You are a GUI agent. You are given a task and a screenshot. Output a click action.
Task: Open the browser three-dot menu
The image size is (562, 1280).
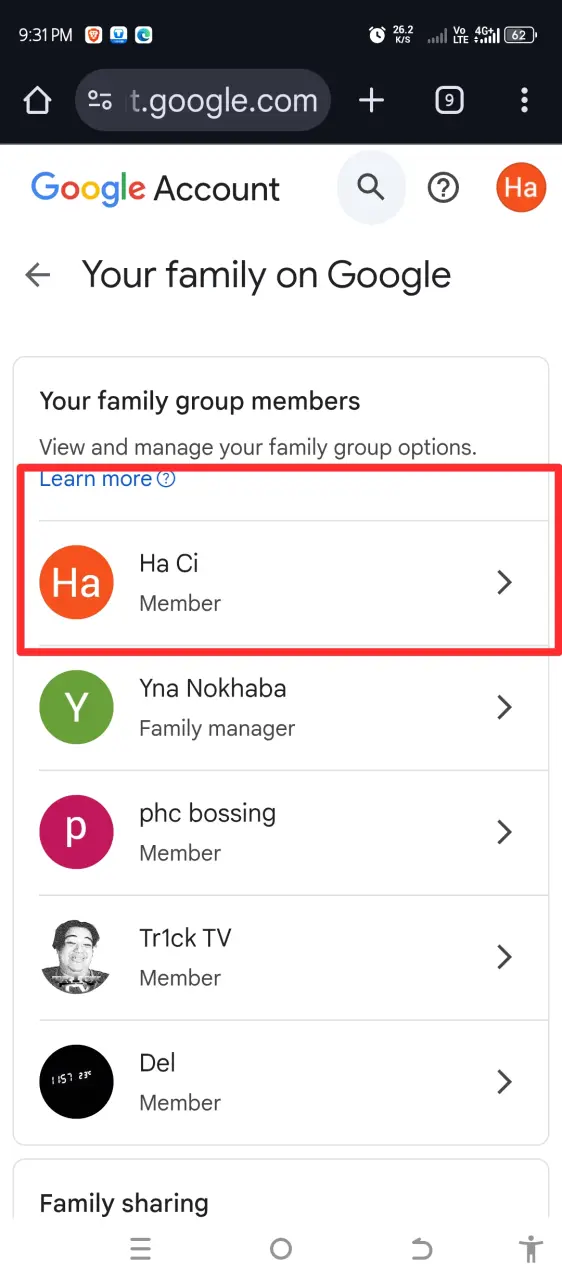pos(525,100)
